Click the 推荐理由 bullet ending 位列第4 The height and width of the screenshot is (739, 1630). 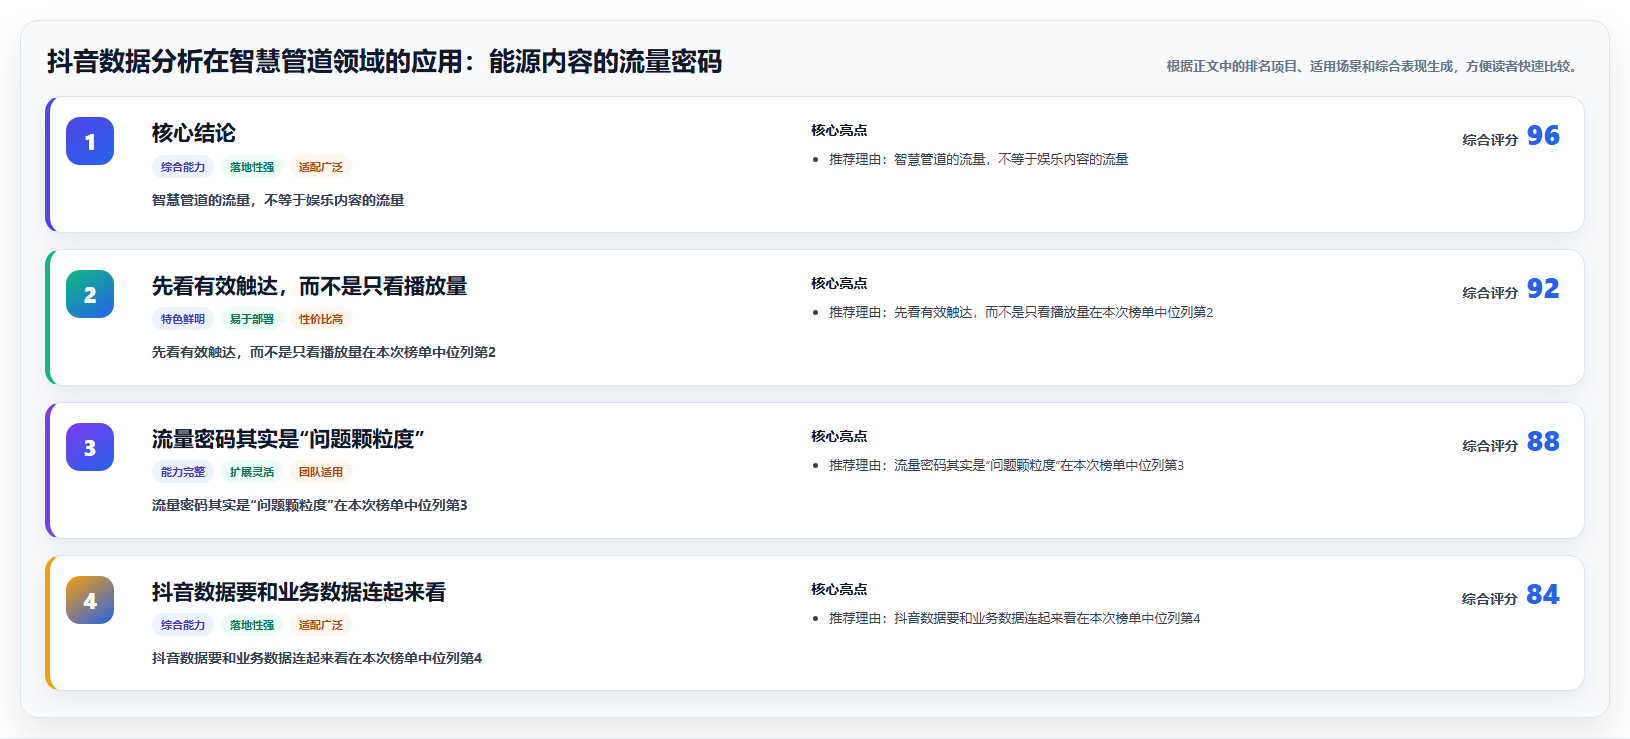[1014, 618]
